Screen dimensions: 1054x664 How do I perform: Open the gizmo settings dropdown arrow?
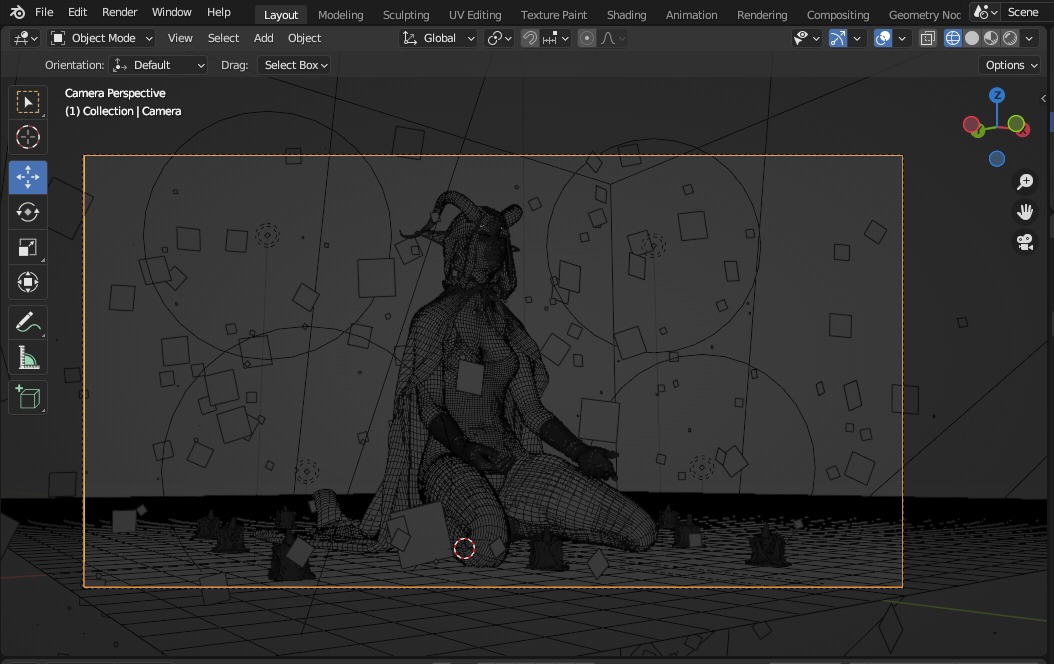(857, 38)
